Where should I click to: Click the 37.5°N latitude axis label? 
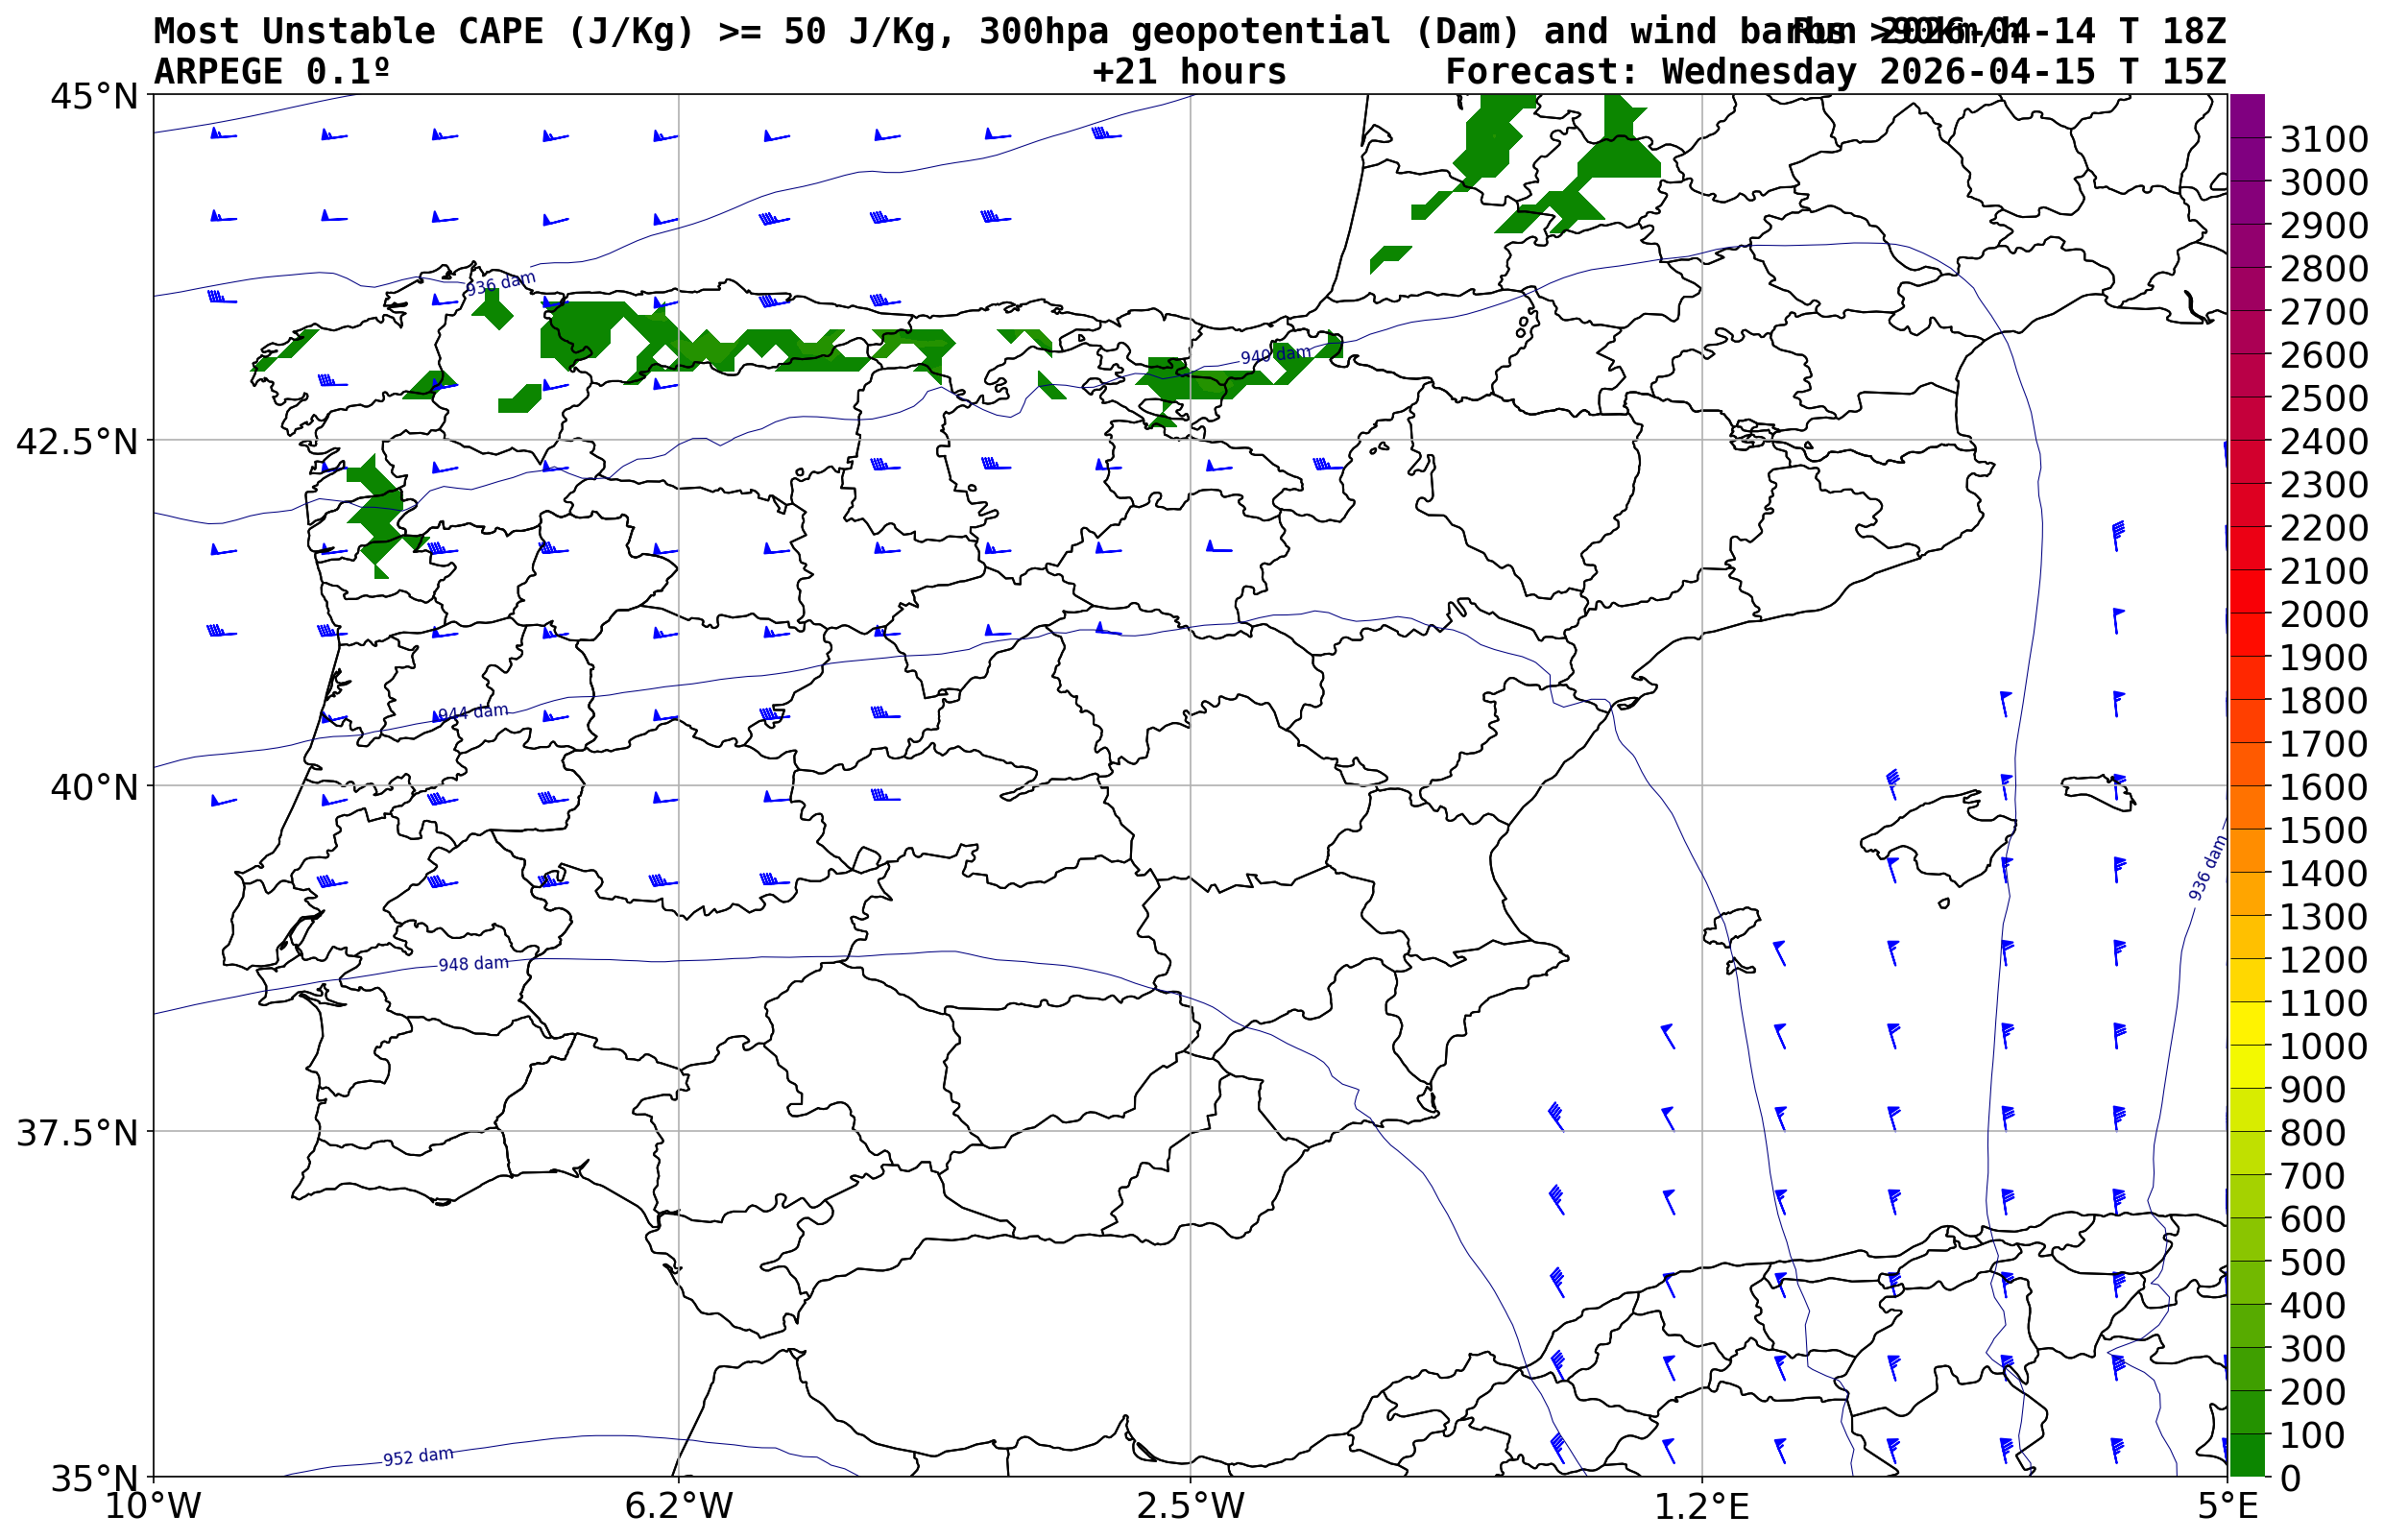tap(77, 1133)
